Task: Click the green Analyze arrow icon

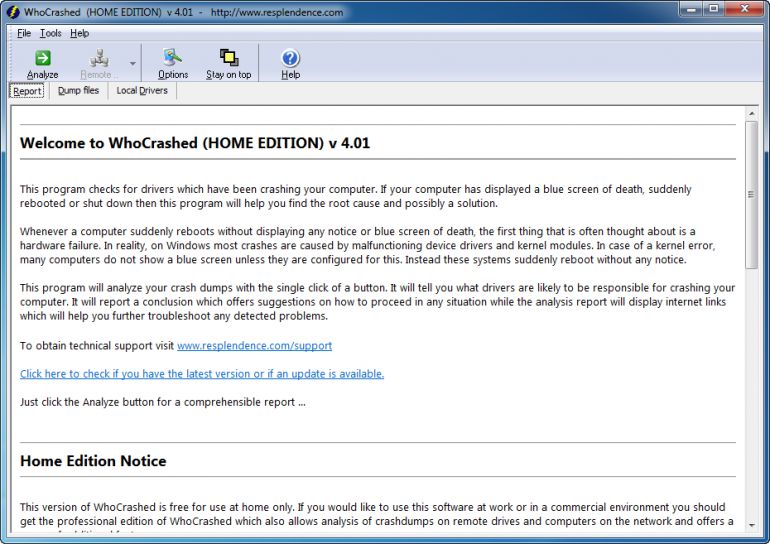Action: click(x=43, y=58)
